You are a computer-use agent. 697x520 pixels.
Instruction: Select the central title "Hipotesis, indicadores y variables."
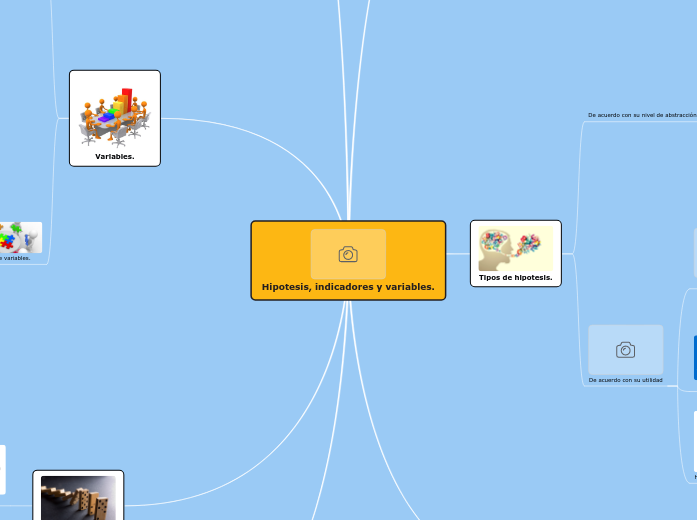pyautogui.click(x=348, y=287)
